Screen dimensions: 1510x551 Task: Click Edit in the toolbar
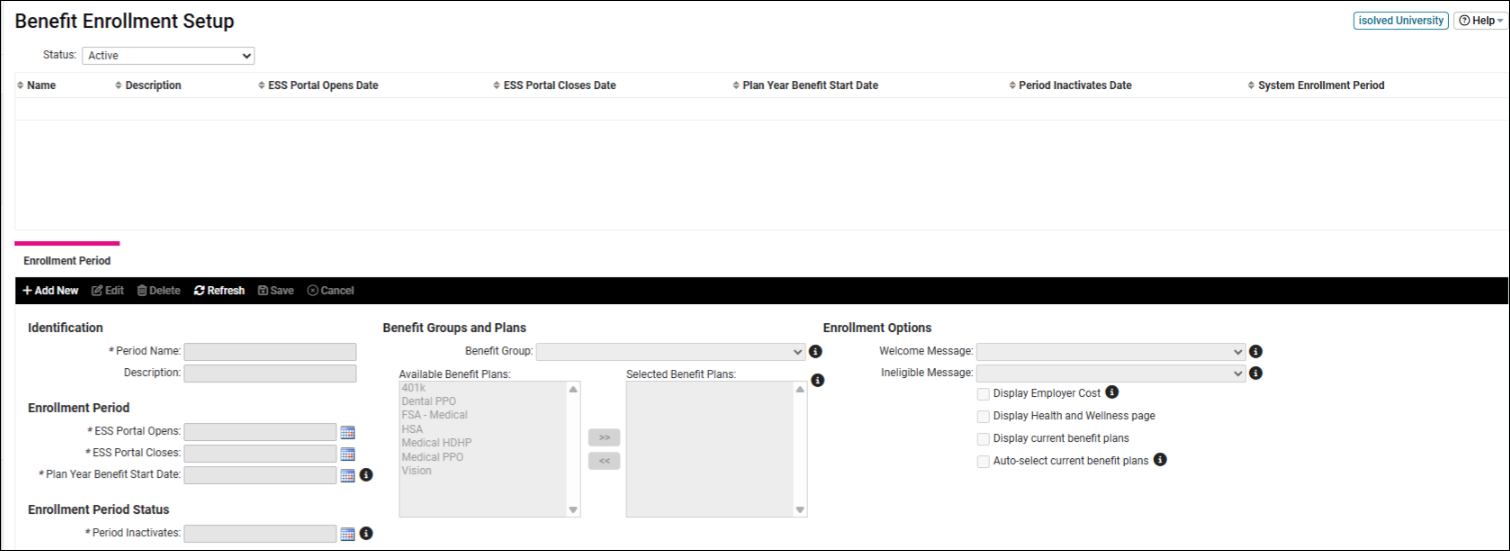point(108,291)
